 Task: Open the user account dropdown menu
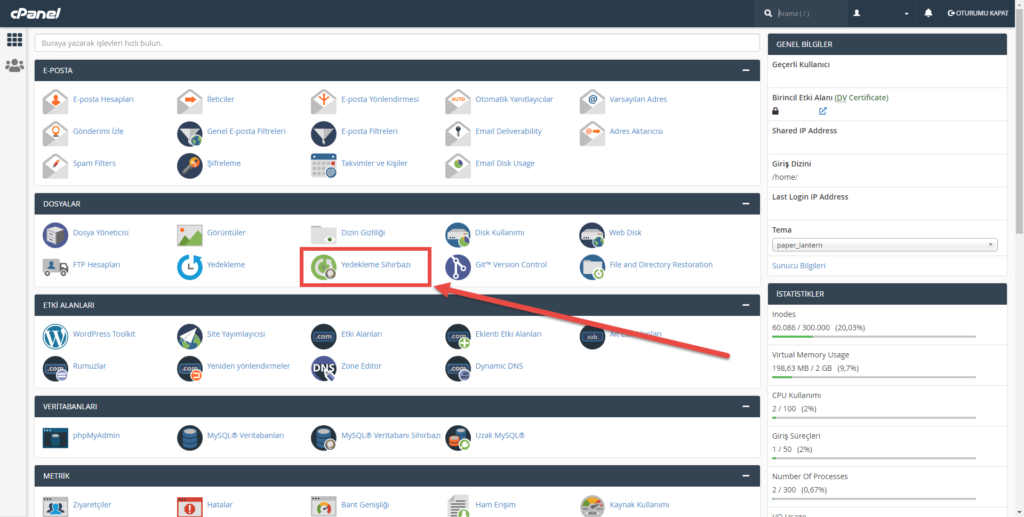[881, 13]
